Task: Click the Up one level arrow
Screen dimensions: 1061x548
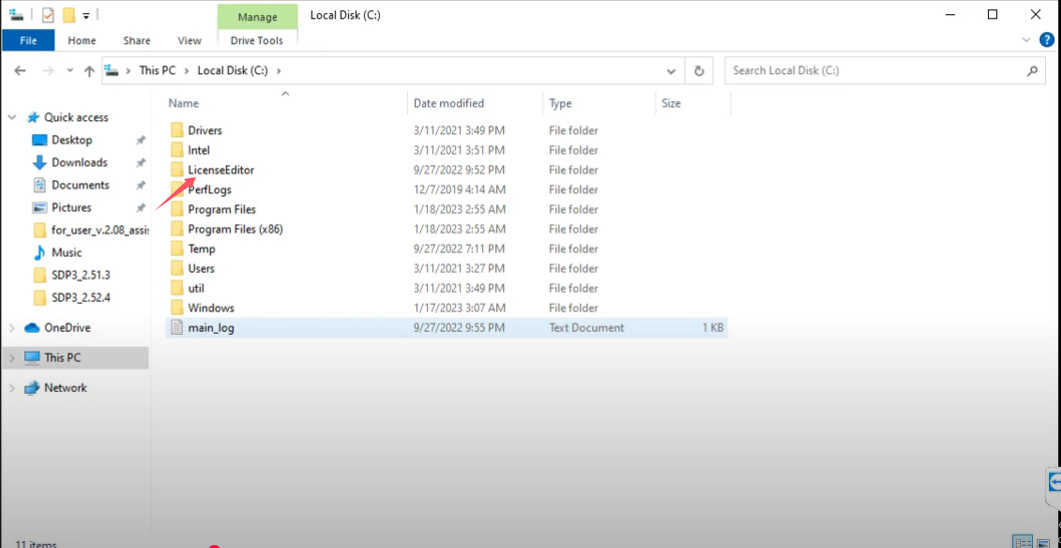Action: [89, 70]
